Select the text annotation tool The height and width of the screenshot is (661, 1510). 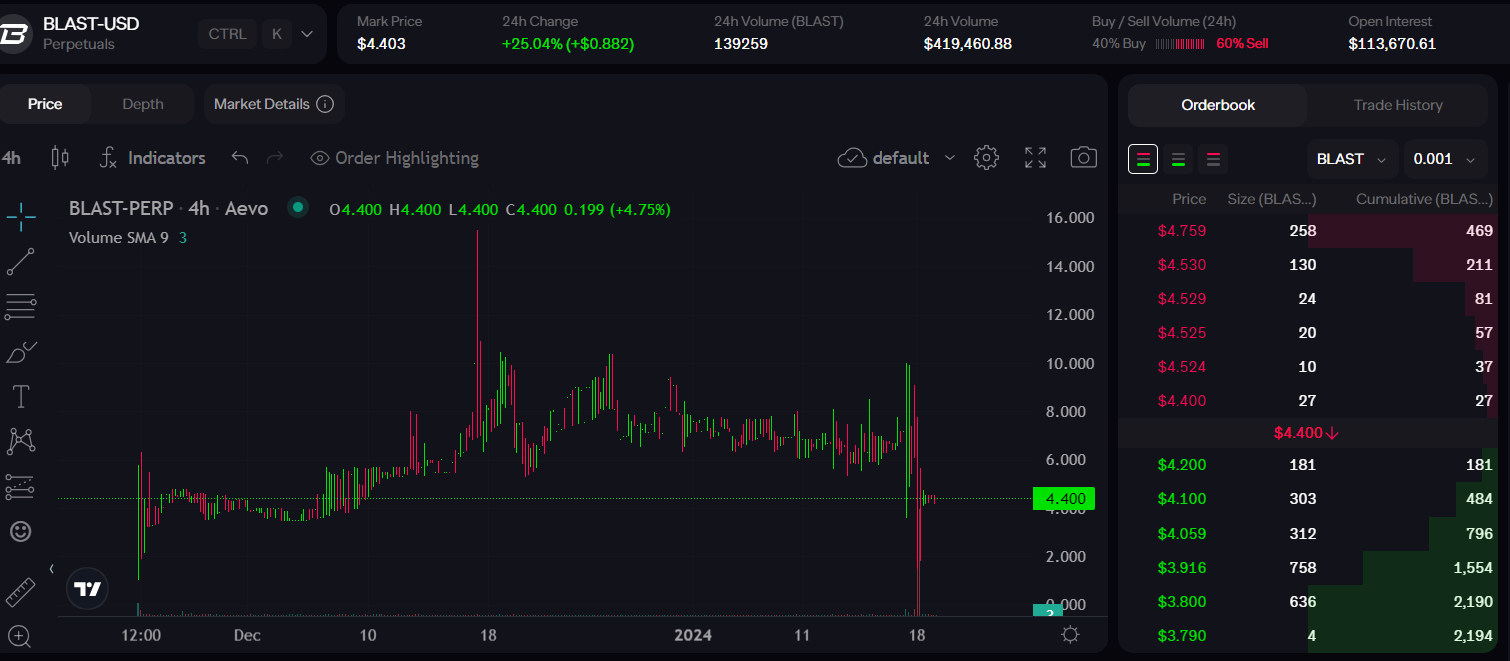[20, 396]
